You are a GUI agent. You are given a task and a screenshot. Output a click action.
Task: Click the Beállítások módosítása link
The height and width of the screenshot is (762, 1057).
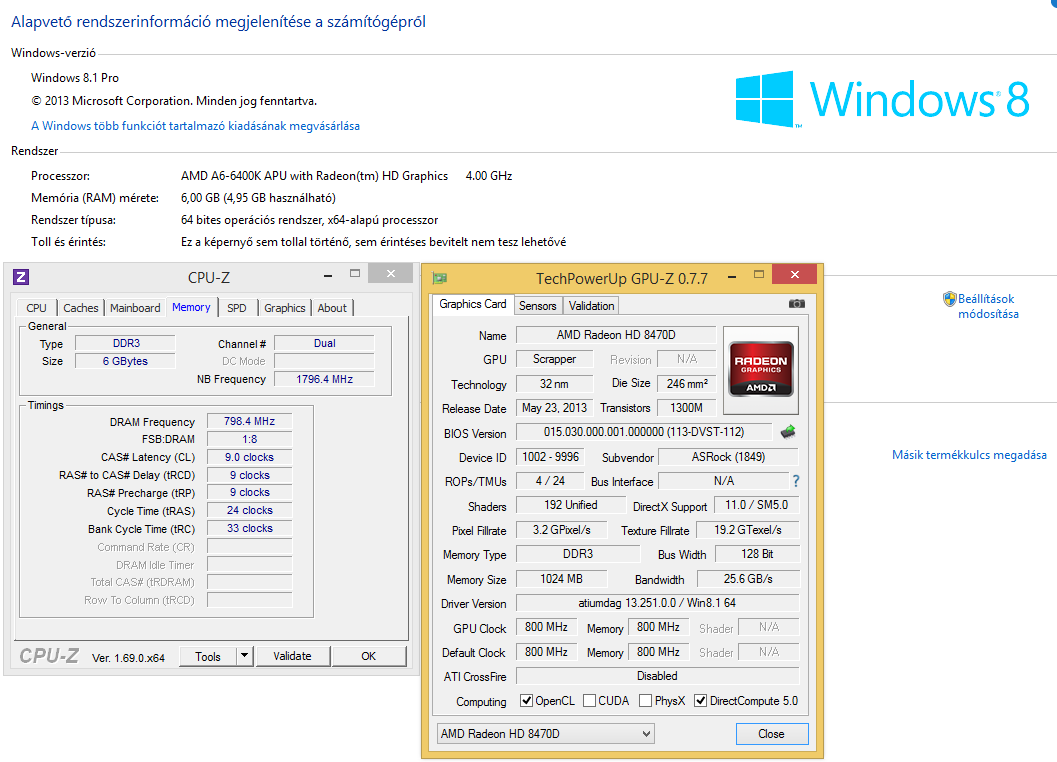pyautogui.click(x=988, y=306)
